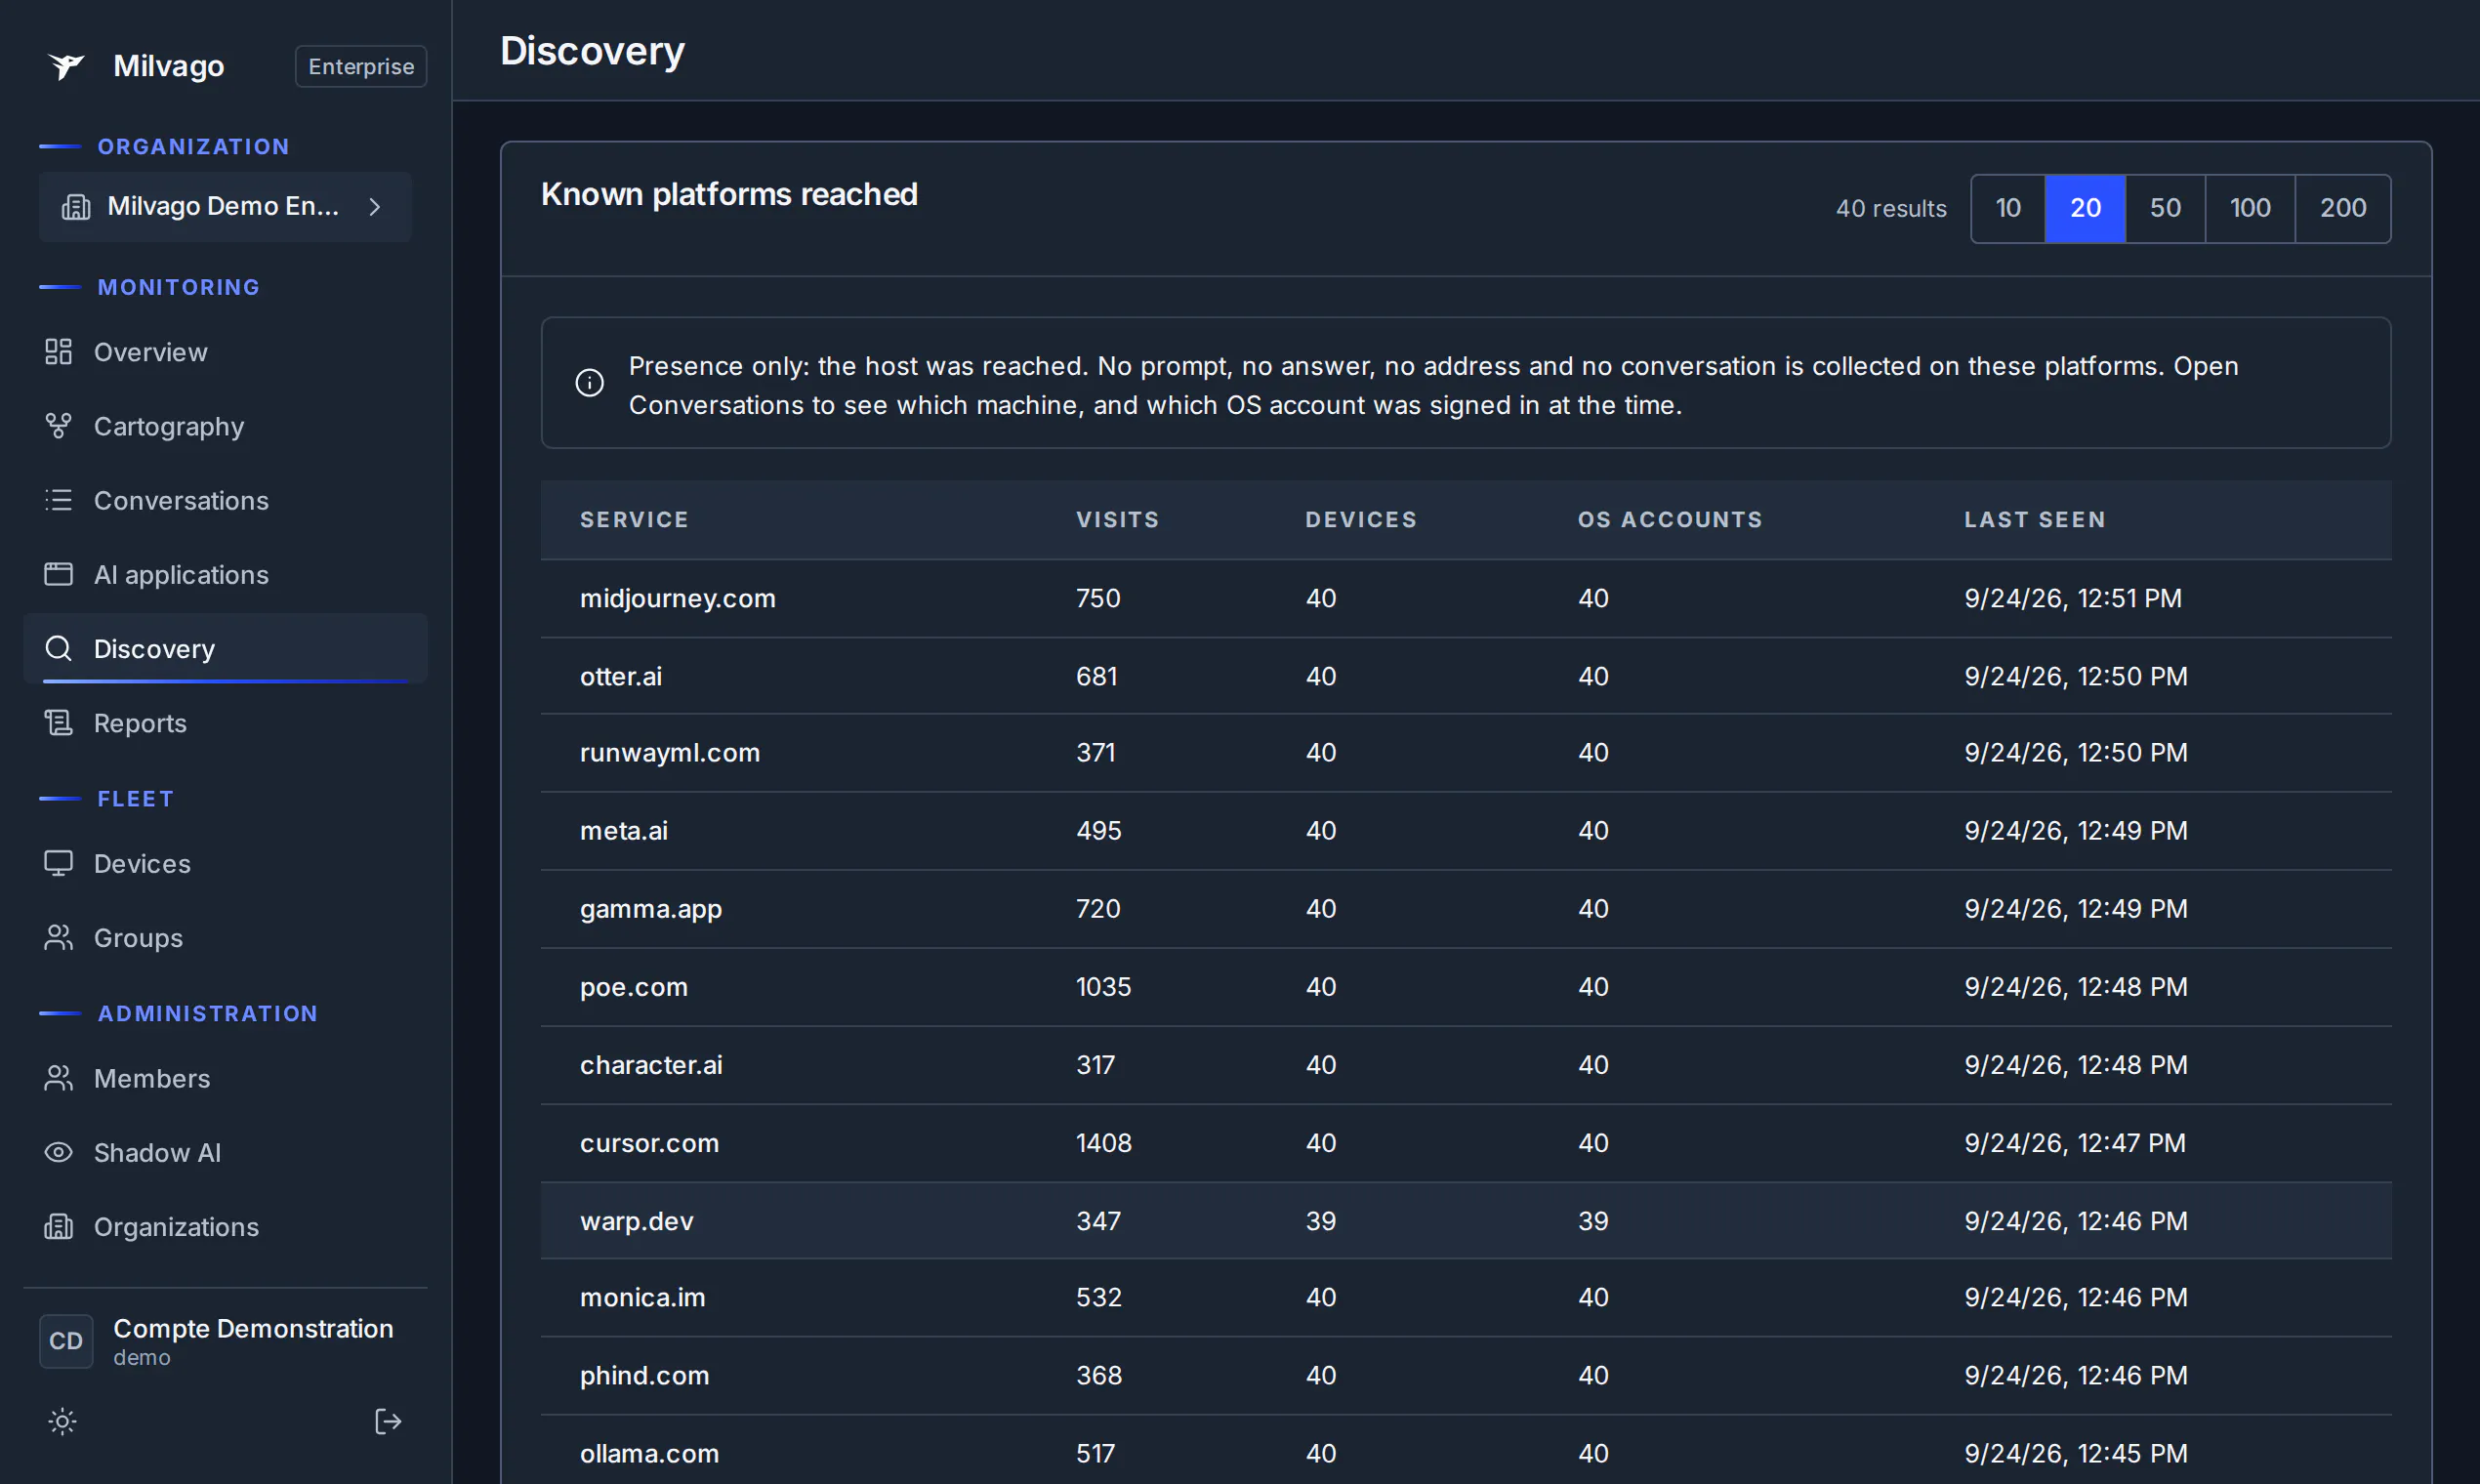Click the info icon in presence notice

point(590,383)
